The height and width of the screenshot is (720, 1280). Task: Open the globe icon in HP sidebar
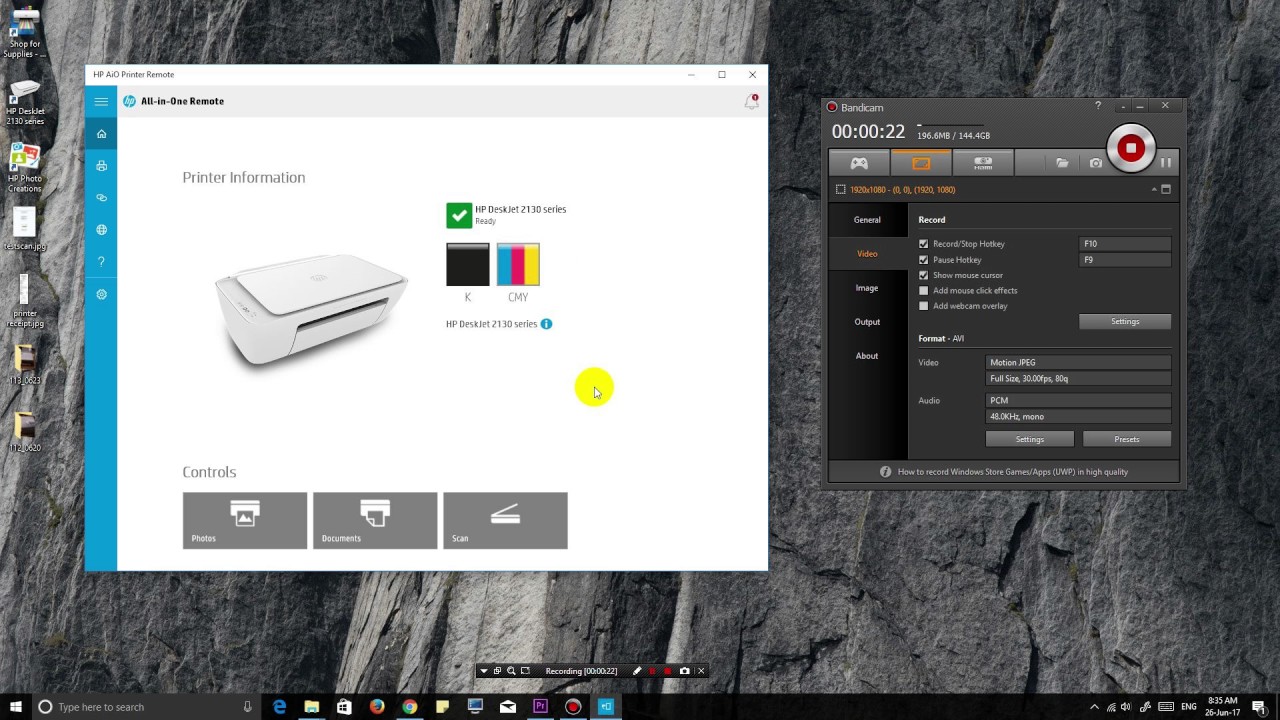[101, 230]
